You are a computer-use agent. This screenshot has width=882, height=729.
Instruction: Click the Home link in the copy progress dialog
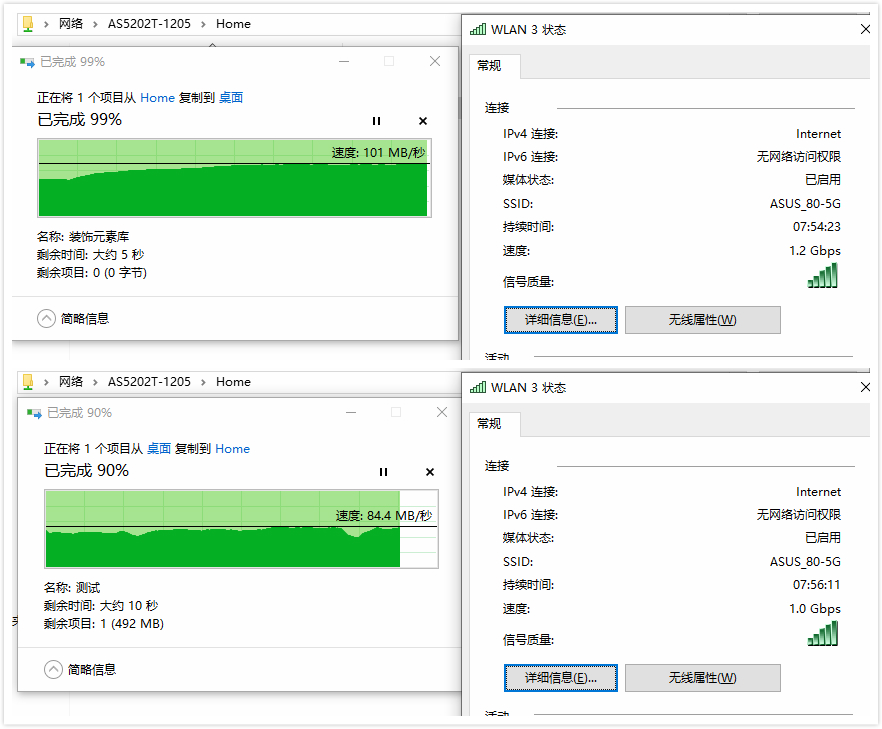tap(158, 97)
